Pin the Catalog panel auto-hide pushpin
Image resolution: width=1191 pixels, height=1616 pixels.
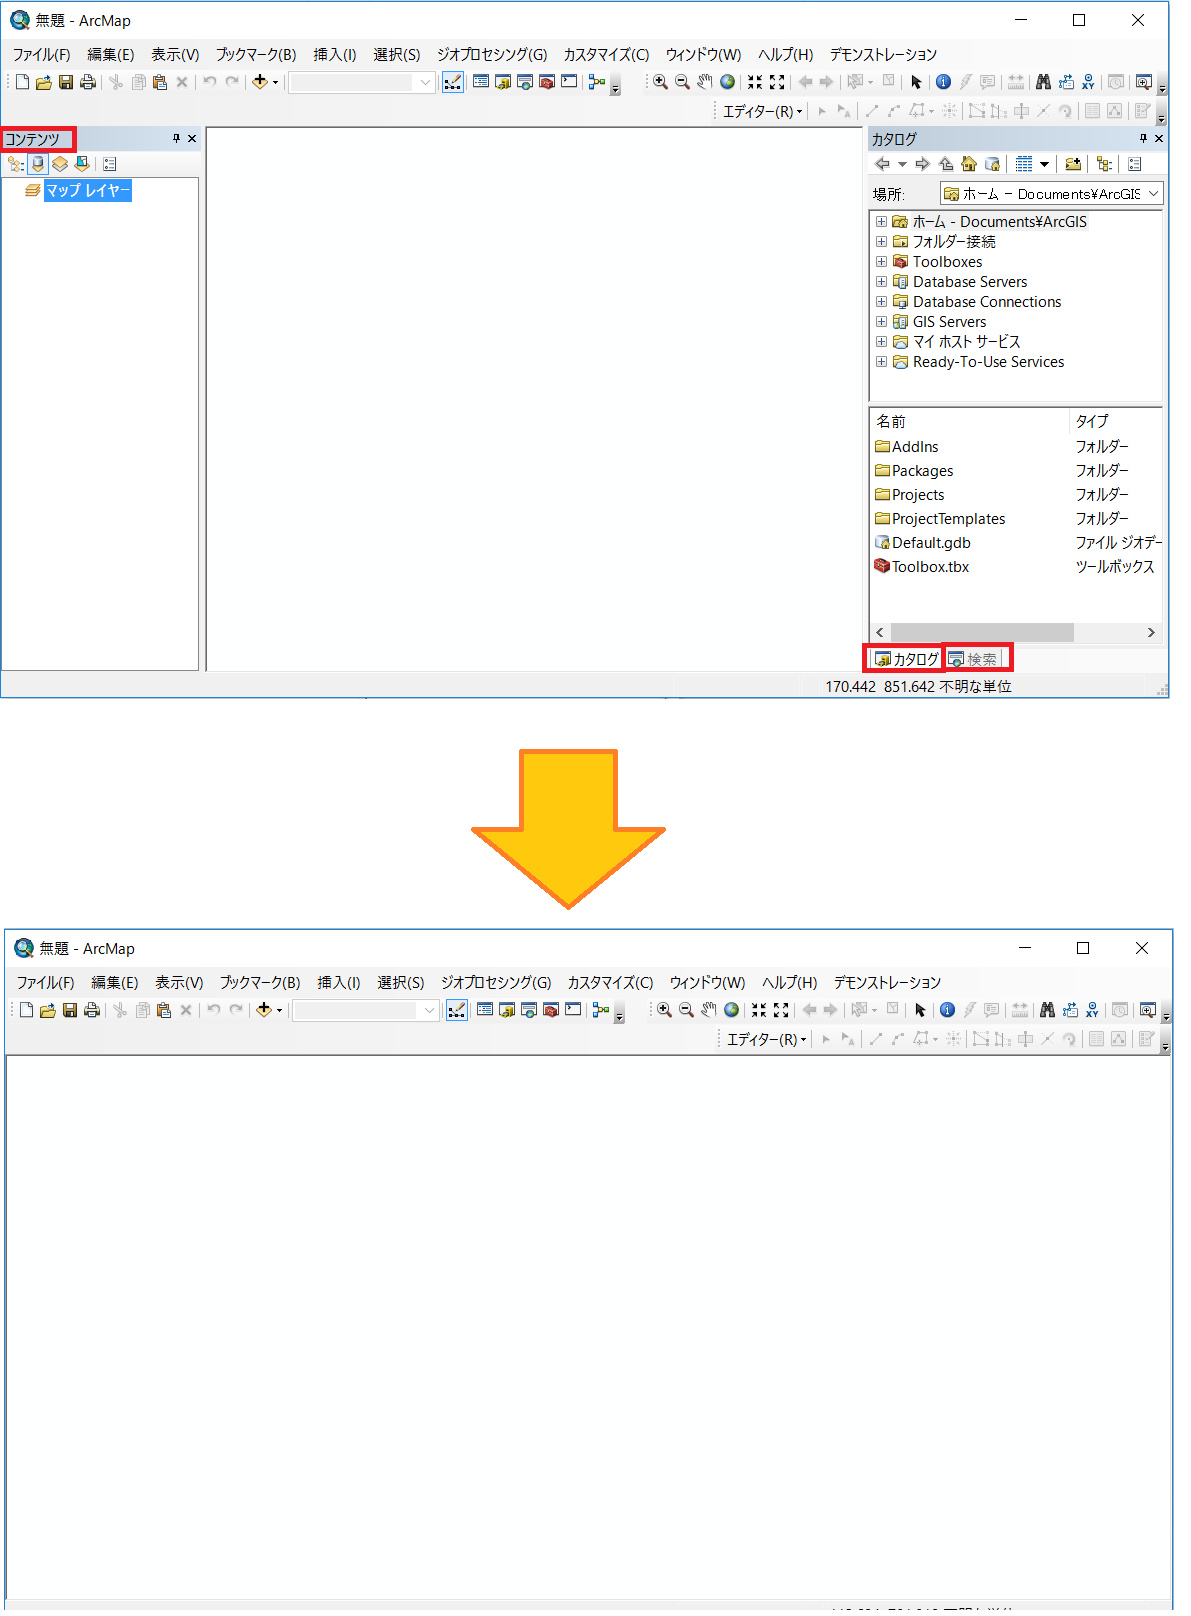click(x=1143, y=139)
